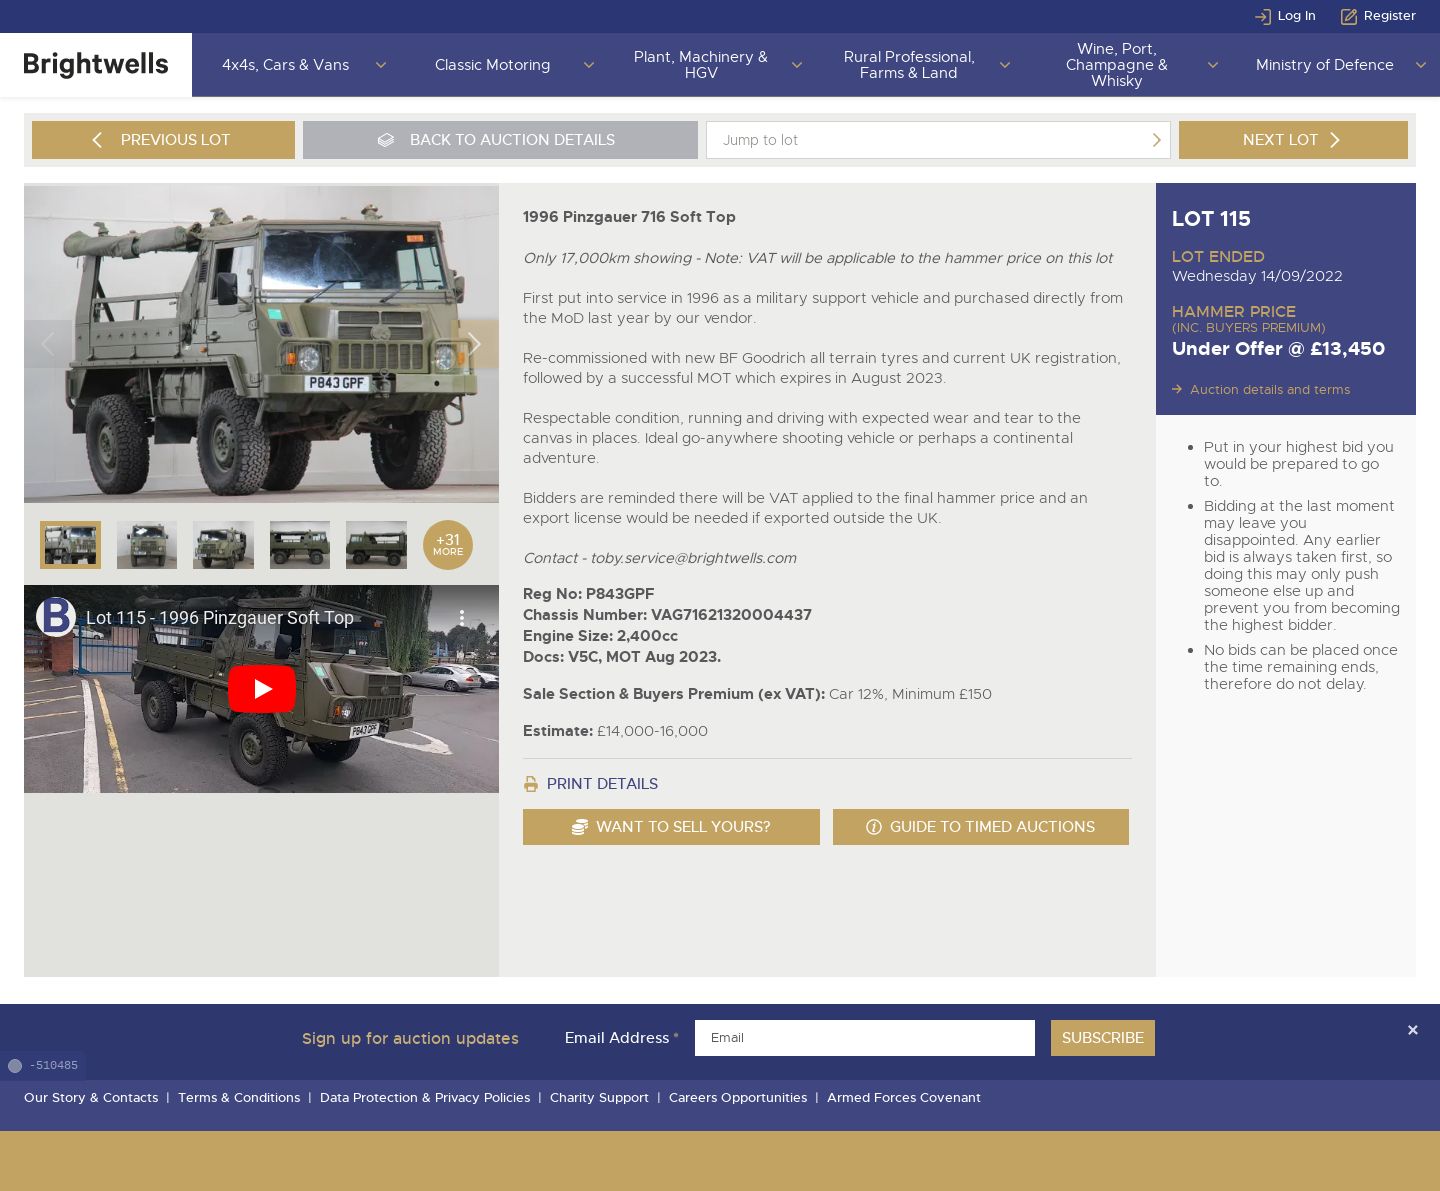Click the '1996 Pinzgauer 716 Soft Top' heading
The width and height of the screenshot is (1440, 1191).
tap(629, 217)
